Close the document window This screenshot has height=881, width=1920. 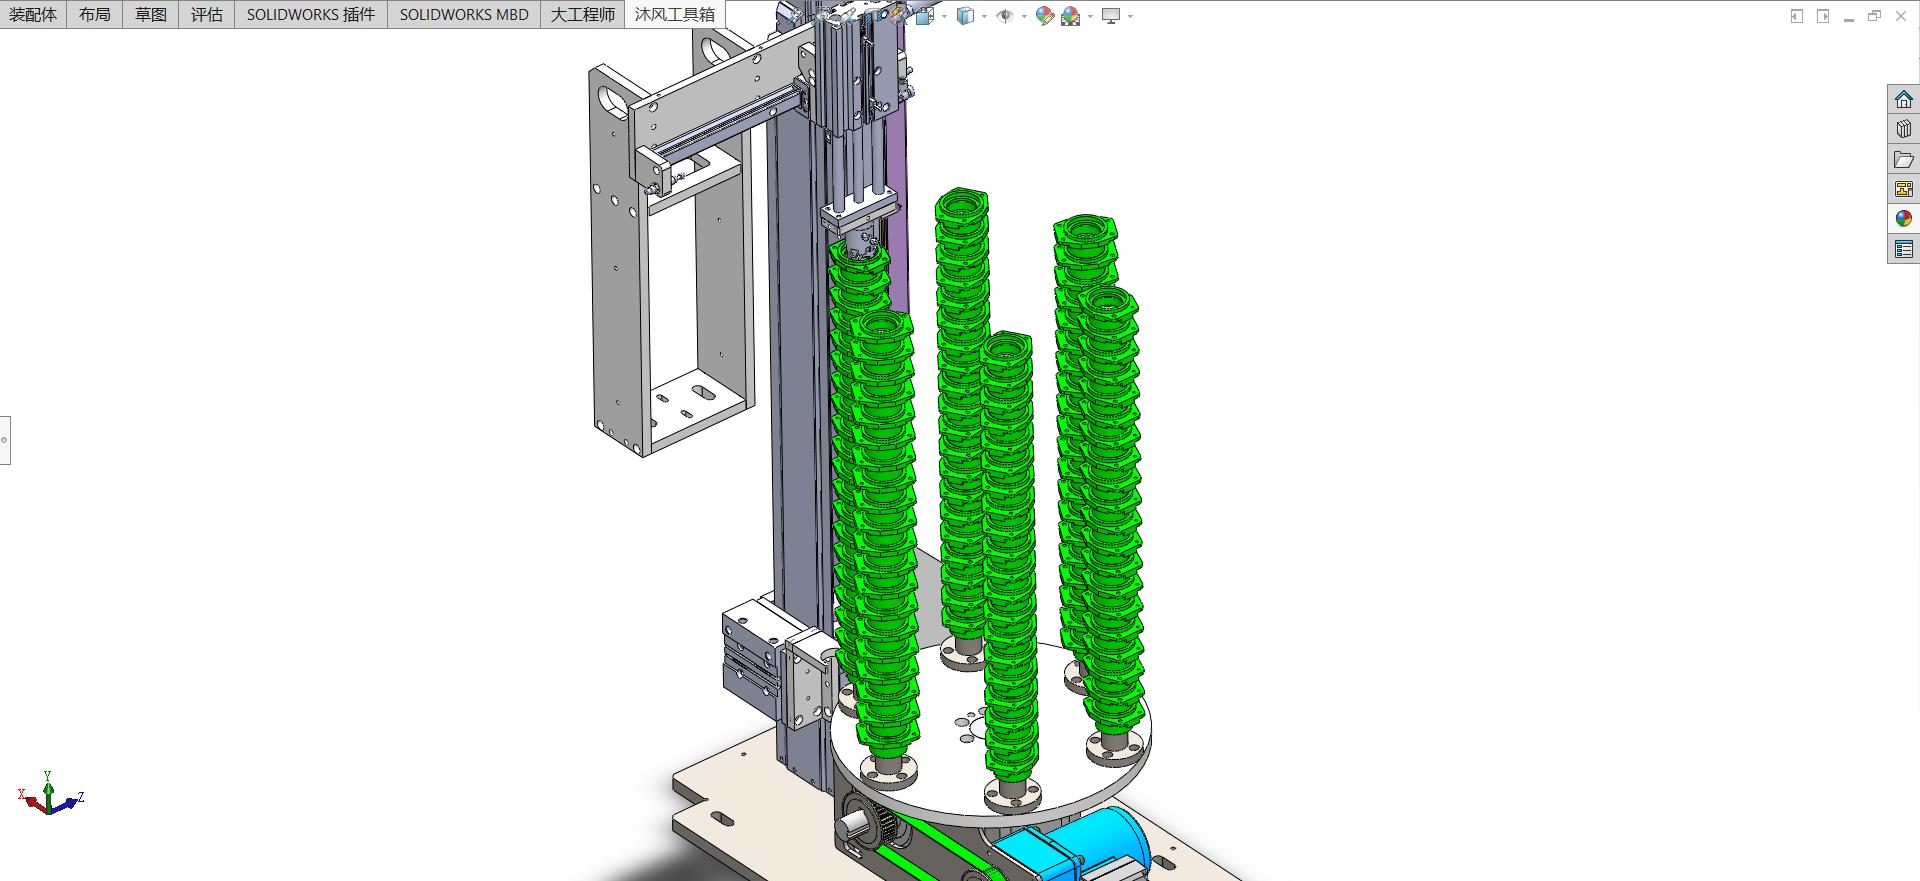[1901, 16]
